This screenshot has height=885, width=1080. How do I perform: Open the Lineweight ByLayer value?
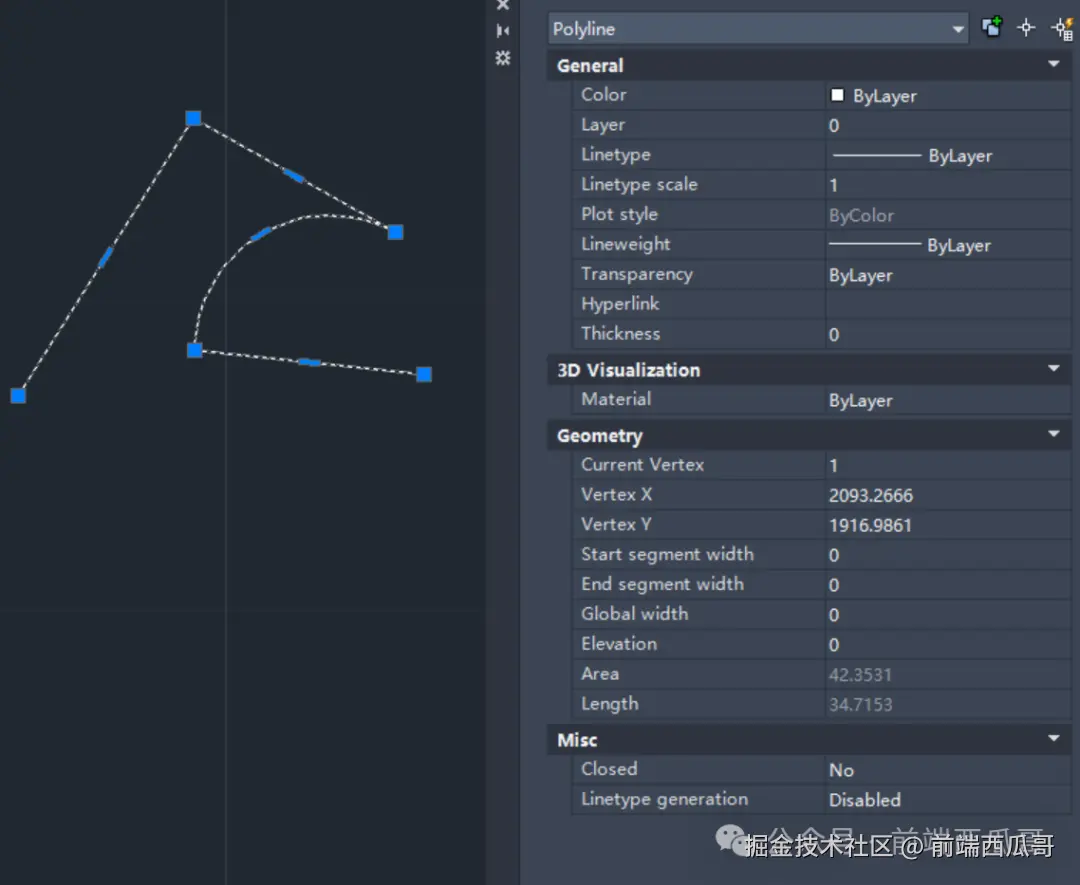click(948, 245)
